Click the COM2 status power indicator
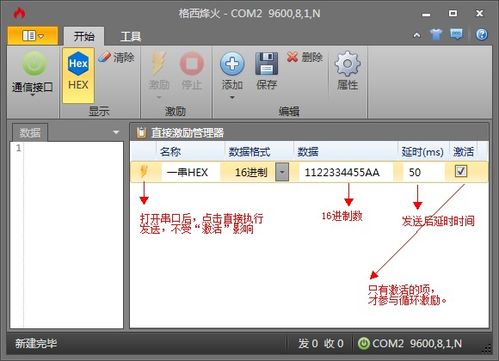The width and height of the screenshot is (499, 361). (x=364, y=343)
